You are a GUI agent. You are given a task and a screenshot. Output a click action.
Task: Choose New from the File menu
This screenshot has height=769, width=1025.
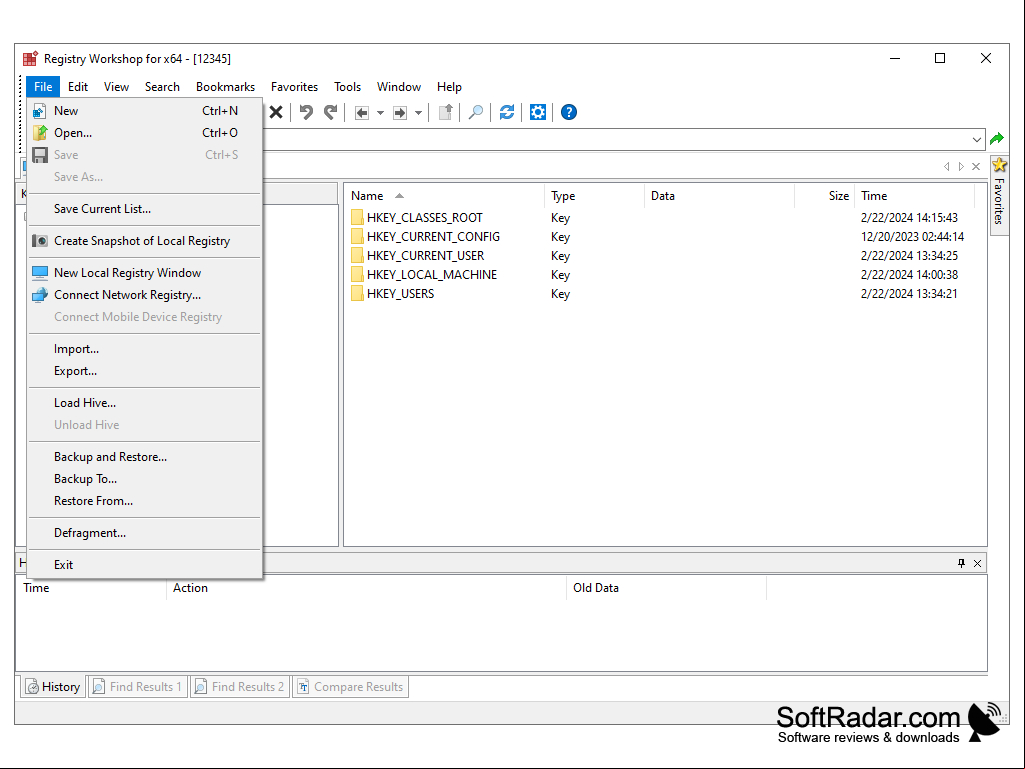pos(145,111)
